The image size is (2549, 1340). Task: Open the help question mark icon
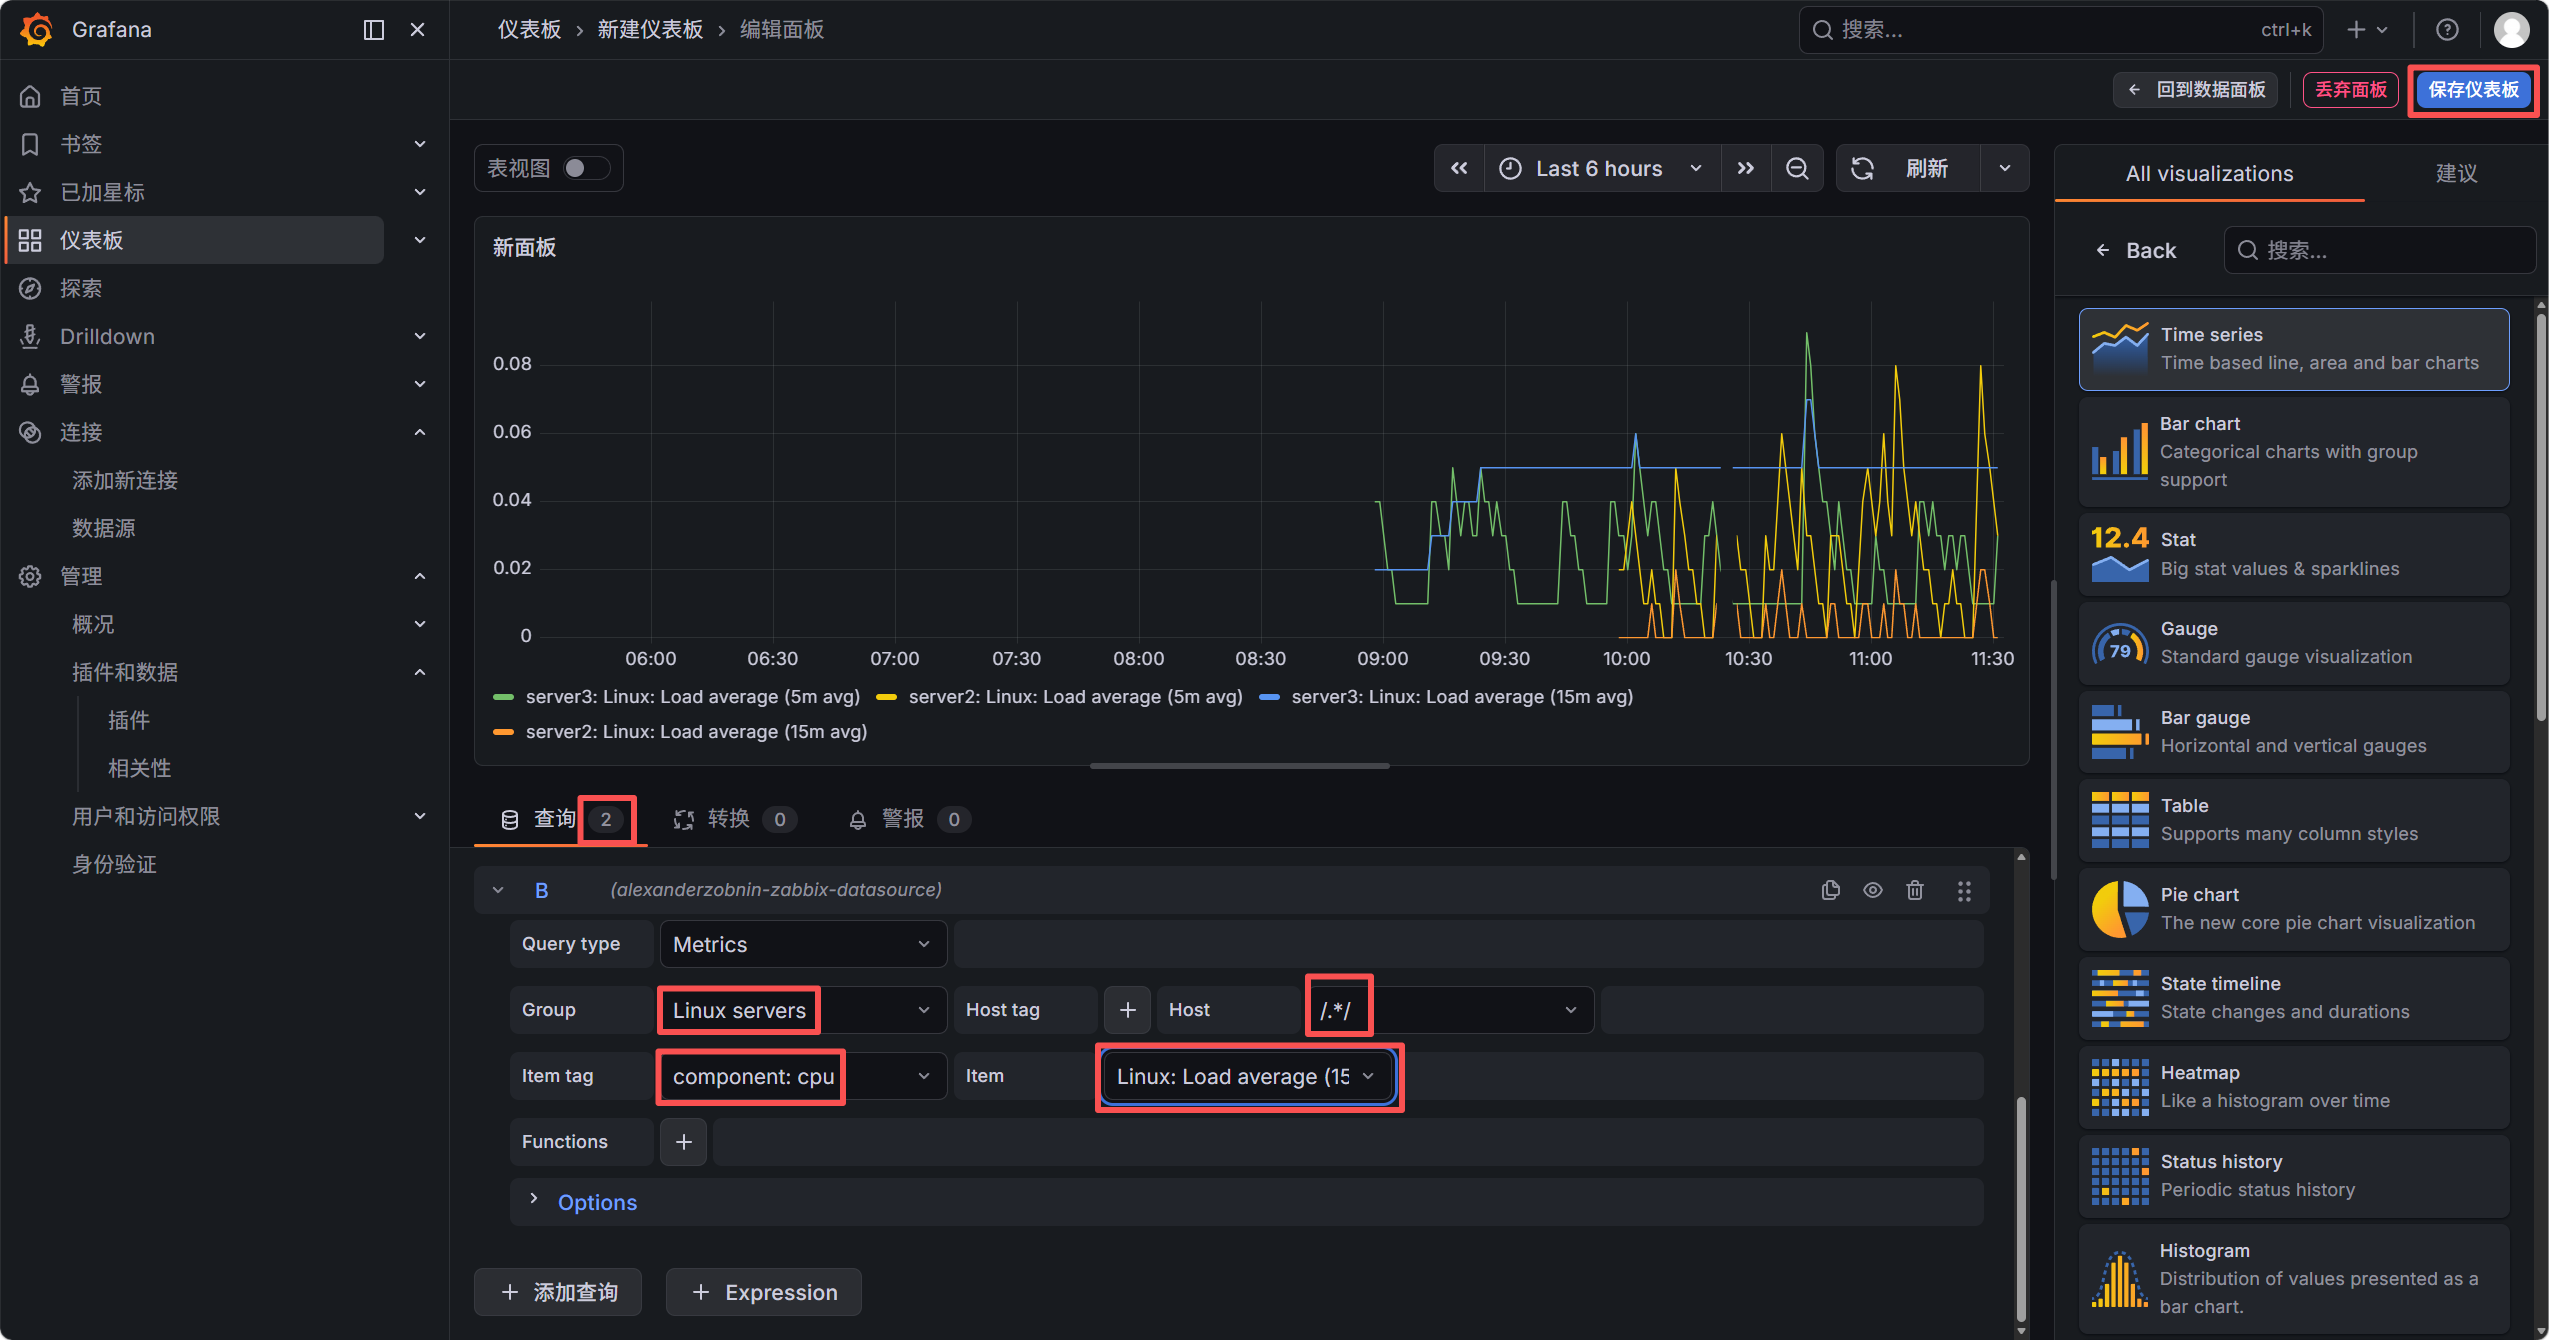[2447, 30]
